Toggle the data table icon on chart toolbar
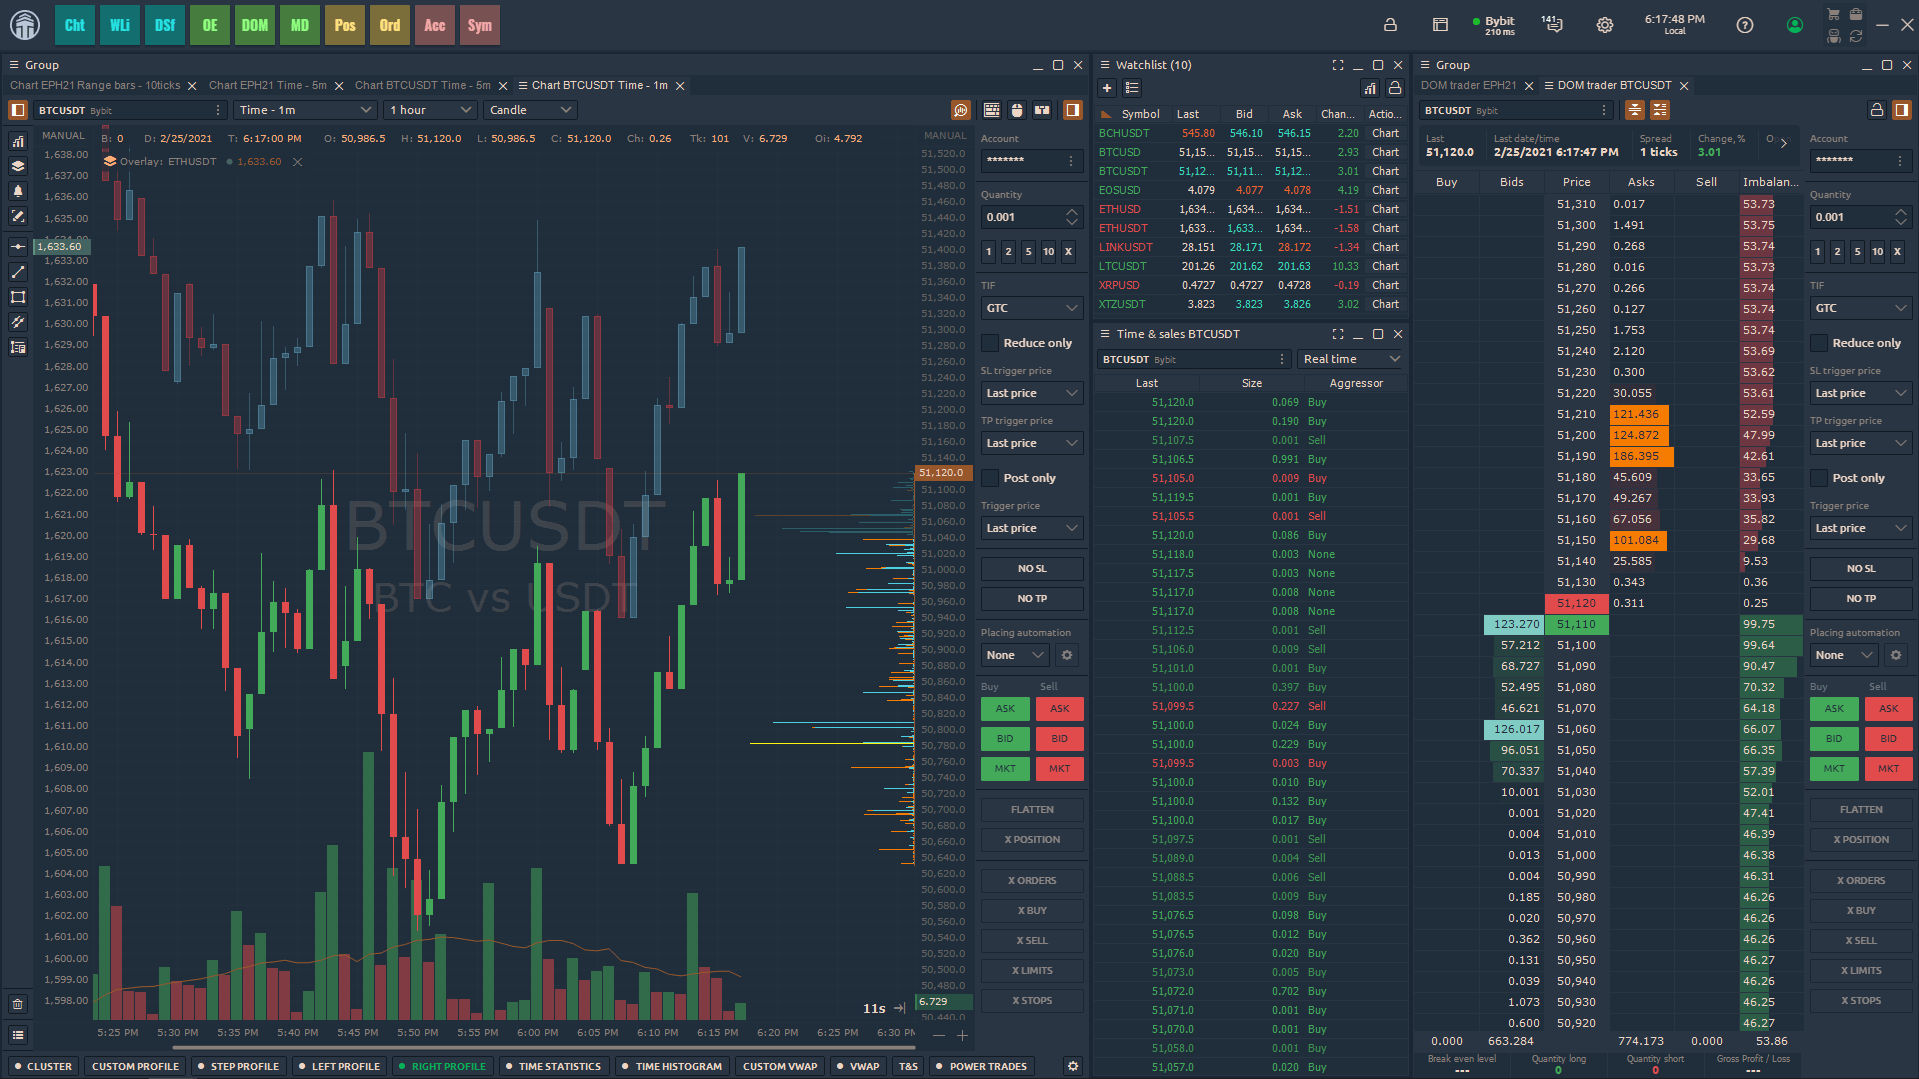The width and height of the screenshot is (1919, 1079). (992, 110)
